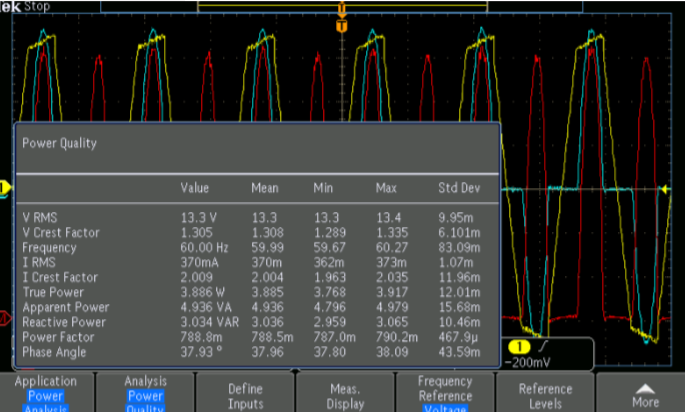Click the Std Dev column header

pyautogui.click(x=457, y=187)
